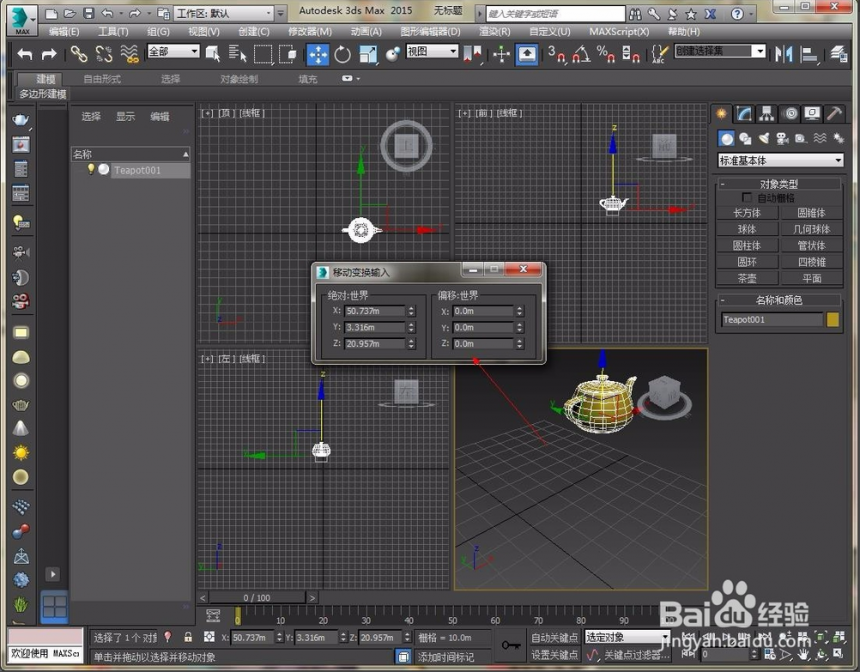
Task: Toggle the selection lock padlock icon
Action: pyautogui.click(x=188, y=637)
